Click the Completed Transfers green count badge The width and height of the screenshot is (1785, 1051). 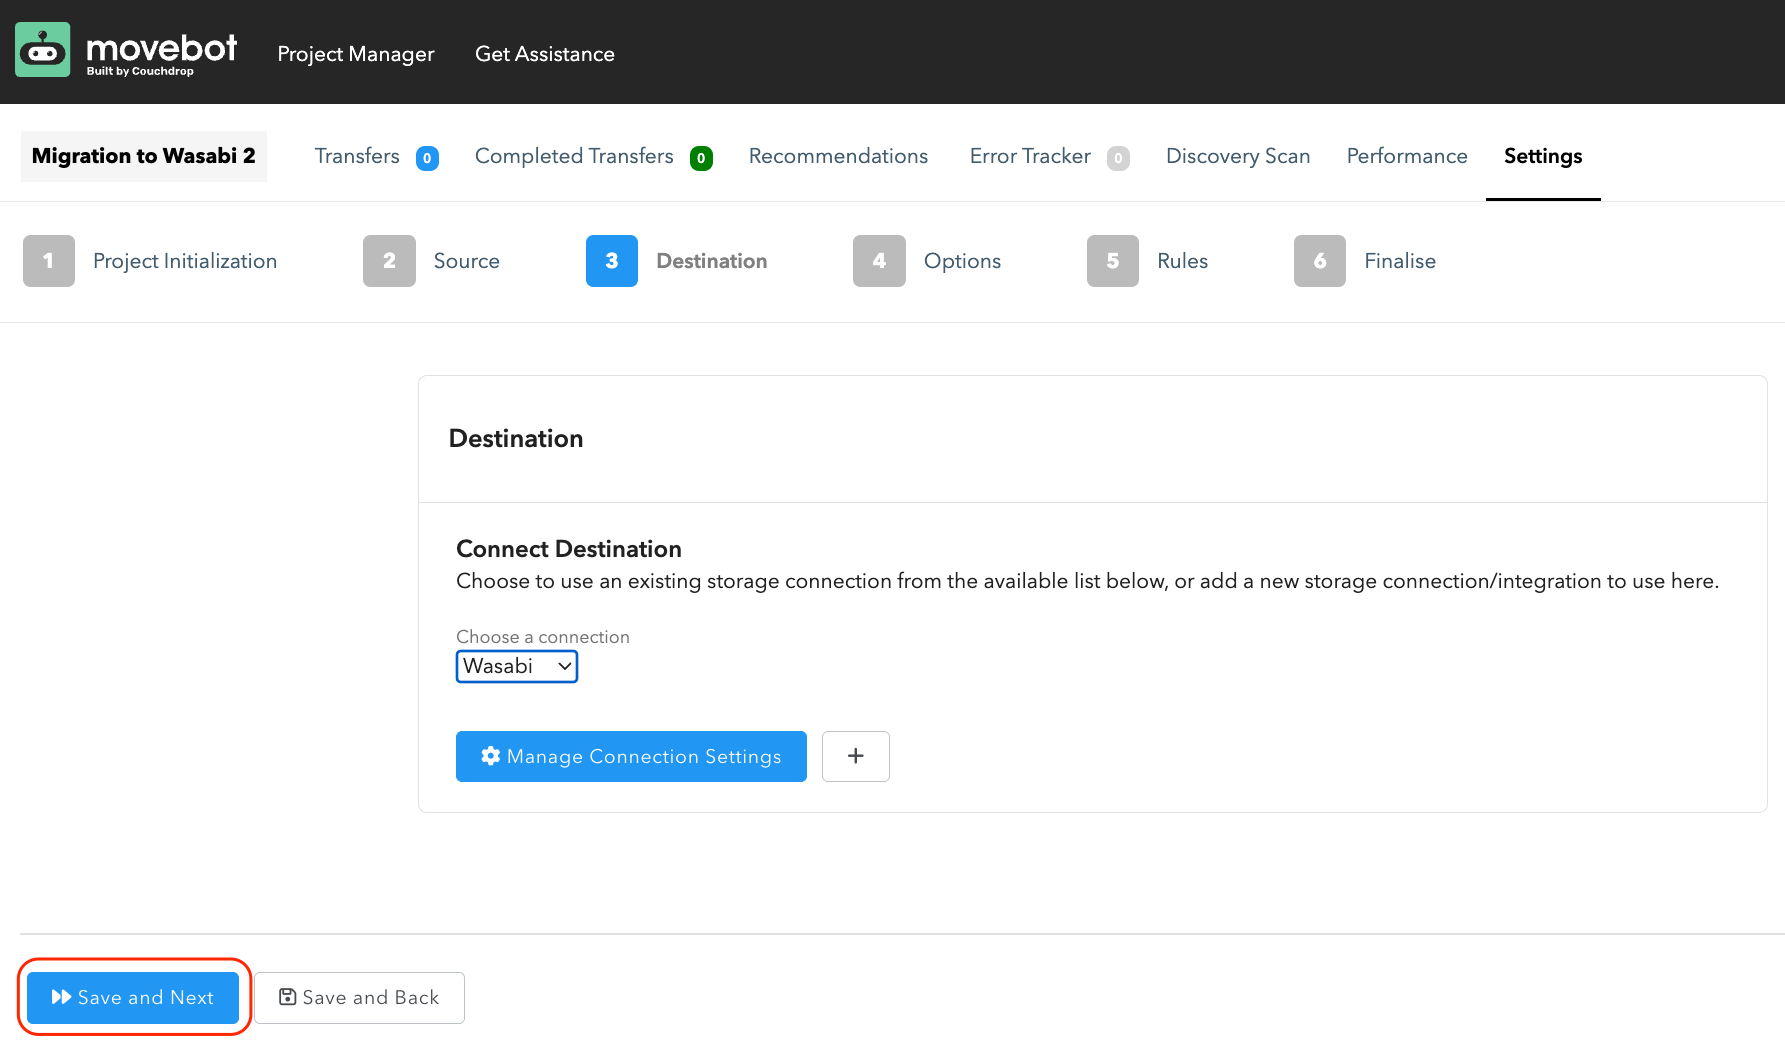[701, 158]
